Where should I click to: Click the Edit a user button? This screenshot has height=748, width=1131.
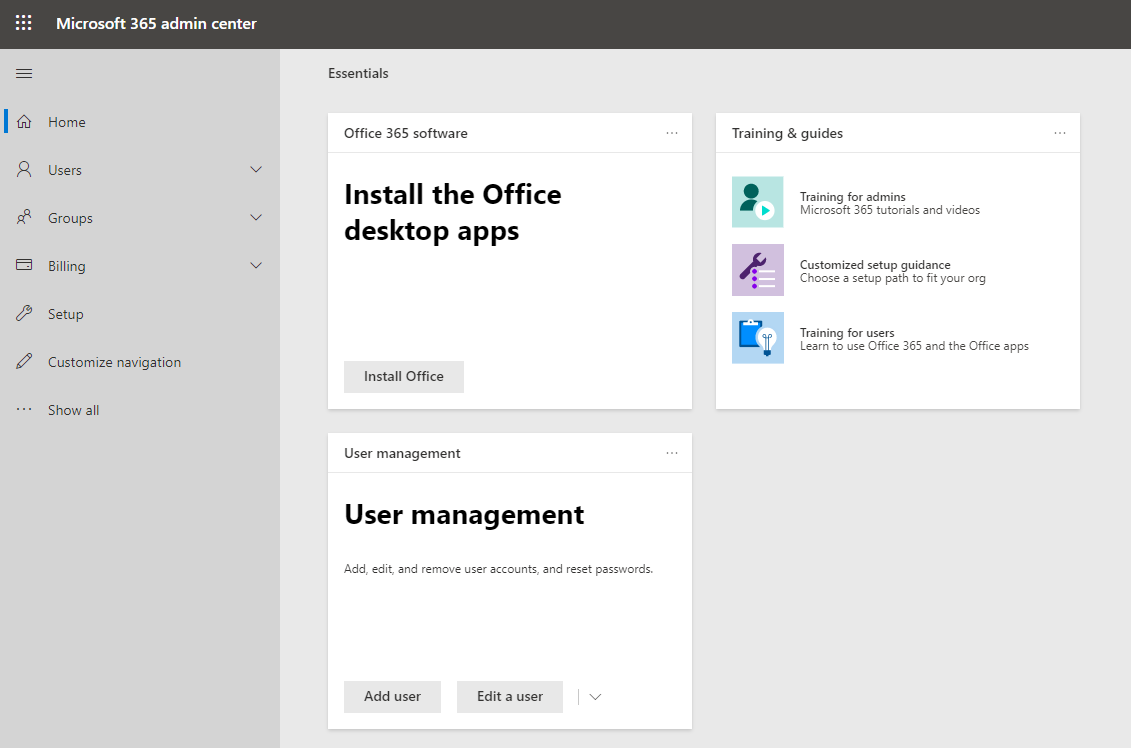coord(510,697)
